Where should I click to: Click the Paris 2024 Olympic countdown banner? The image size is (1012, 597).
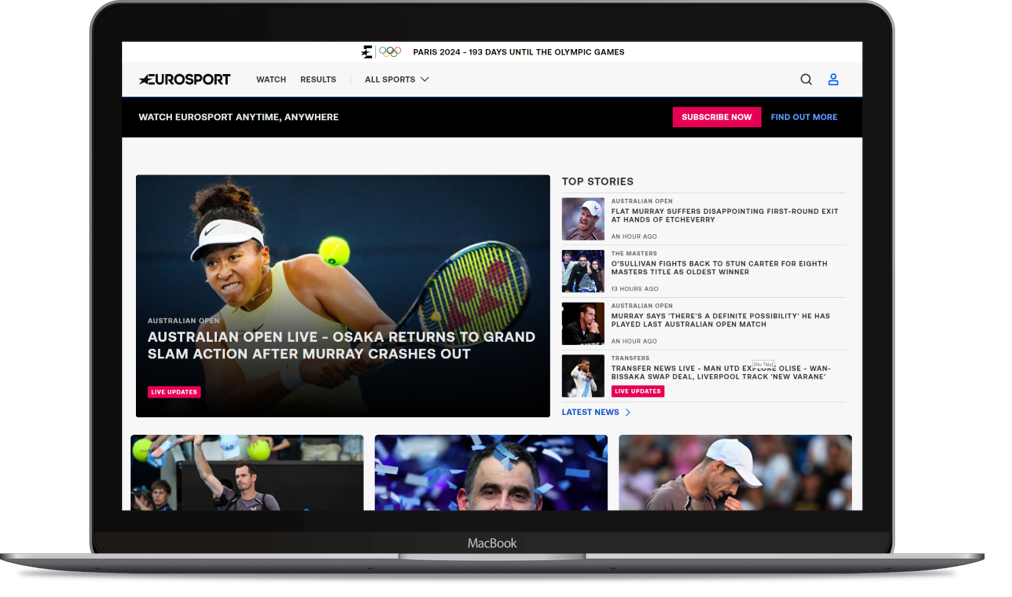click(x=518, y=52)
